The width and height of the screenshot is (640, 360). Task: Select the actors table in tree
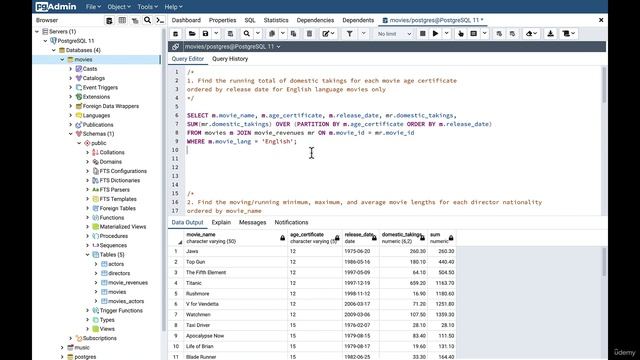pos(116,264)
